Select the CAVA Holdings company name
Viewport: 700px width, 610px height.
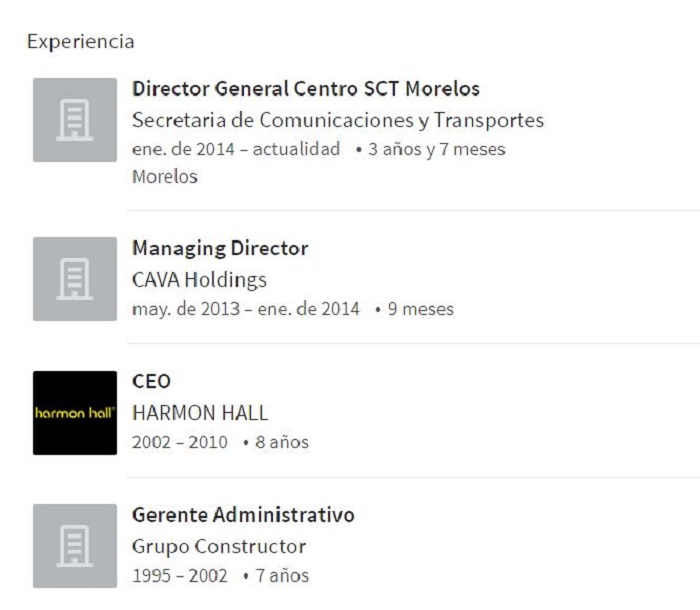click(x=199, y=280)
